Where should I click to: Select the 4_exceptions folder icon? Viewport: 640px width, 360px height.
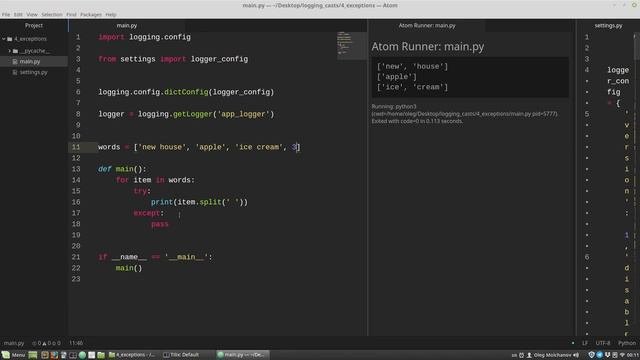tap(10, 39)
